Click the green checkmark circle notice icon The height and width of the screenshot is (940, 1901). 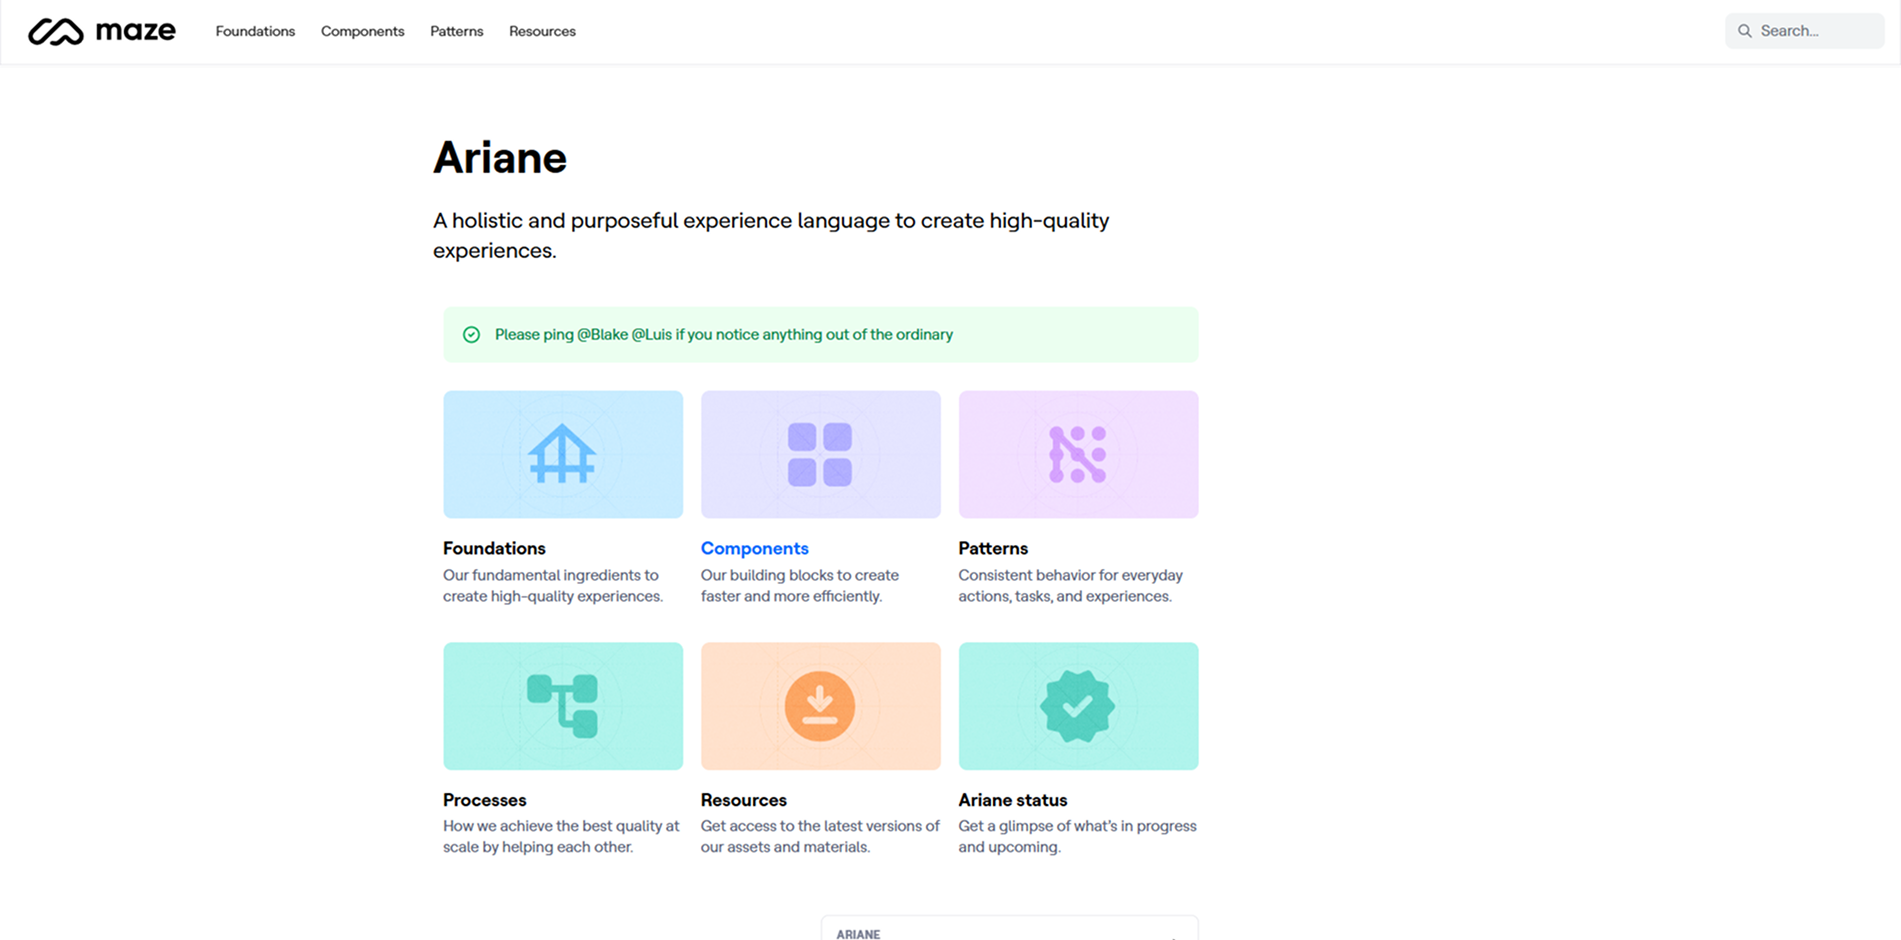click(471, 335)
